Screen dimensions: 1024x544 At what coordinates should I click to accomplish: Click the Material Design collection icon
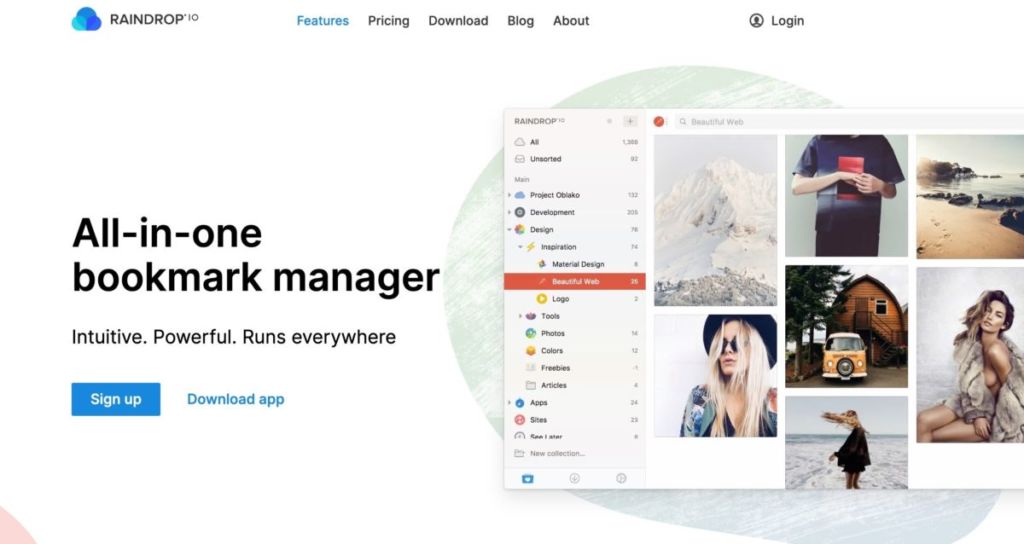tap(542, 264)
